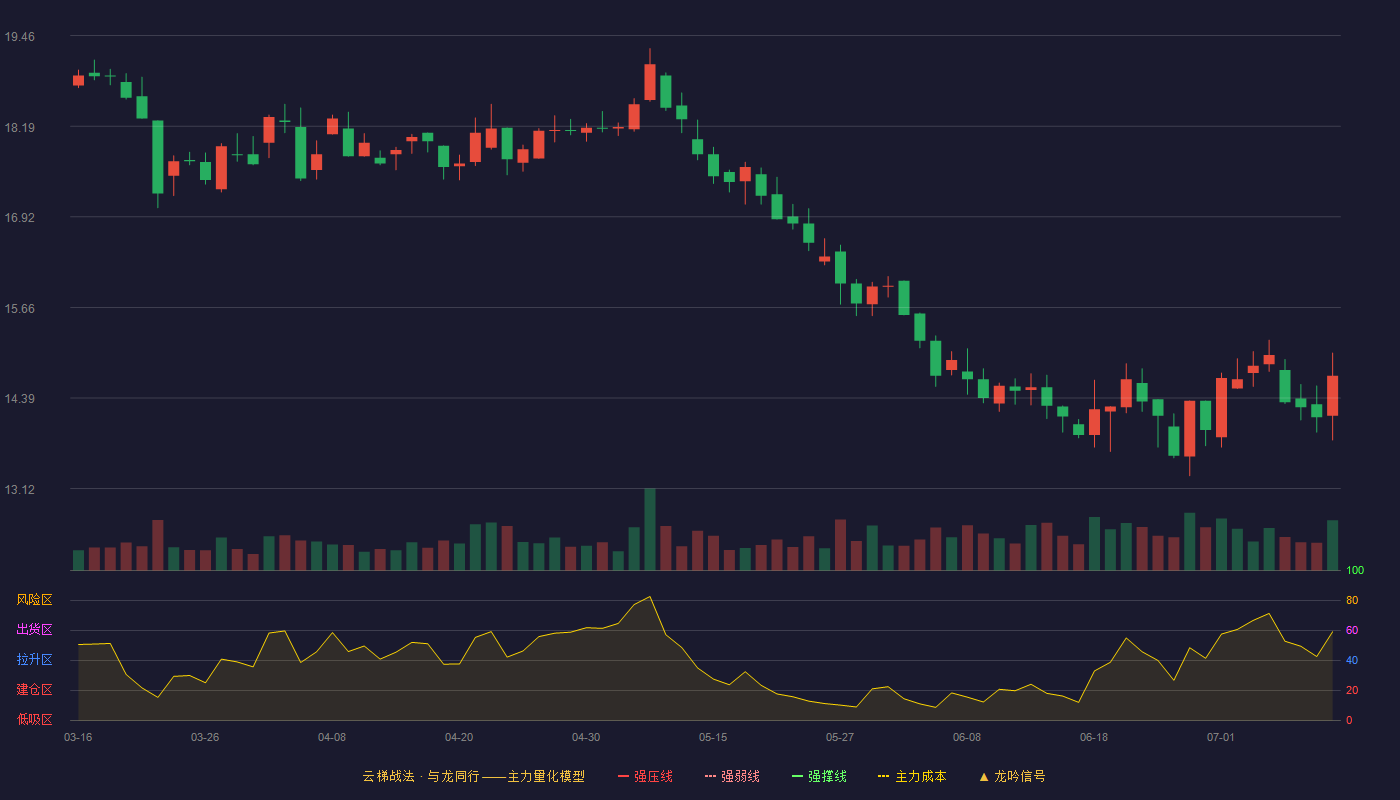1400x800 pixels.
Task: Select the last red candlestick on the right
Action: tap(1332, 396)
